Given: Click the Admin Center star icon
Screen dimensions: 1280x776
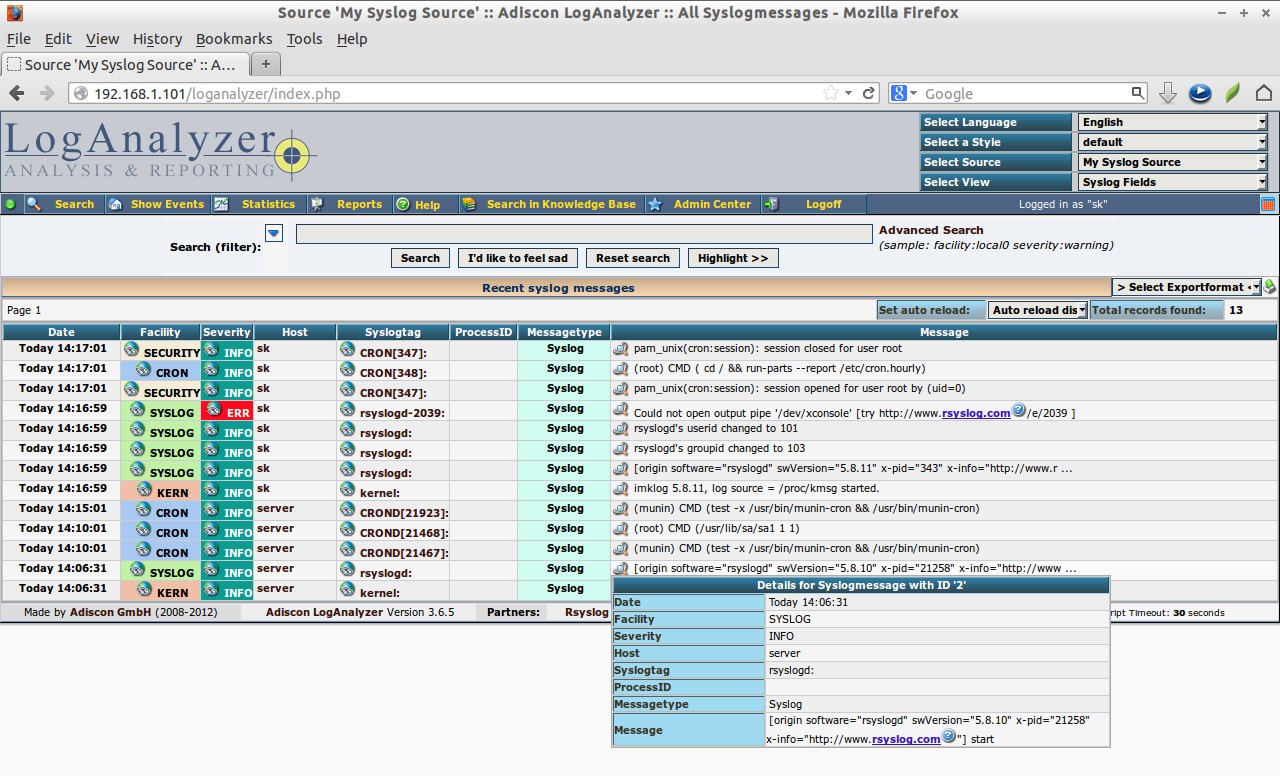Looking at the screenshot, I should click(655, 204).
